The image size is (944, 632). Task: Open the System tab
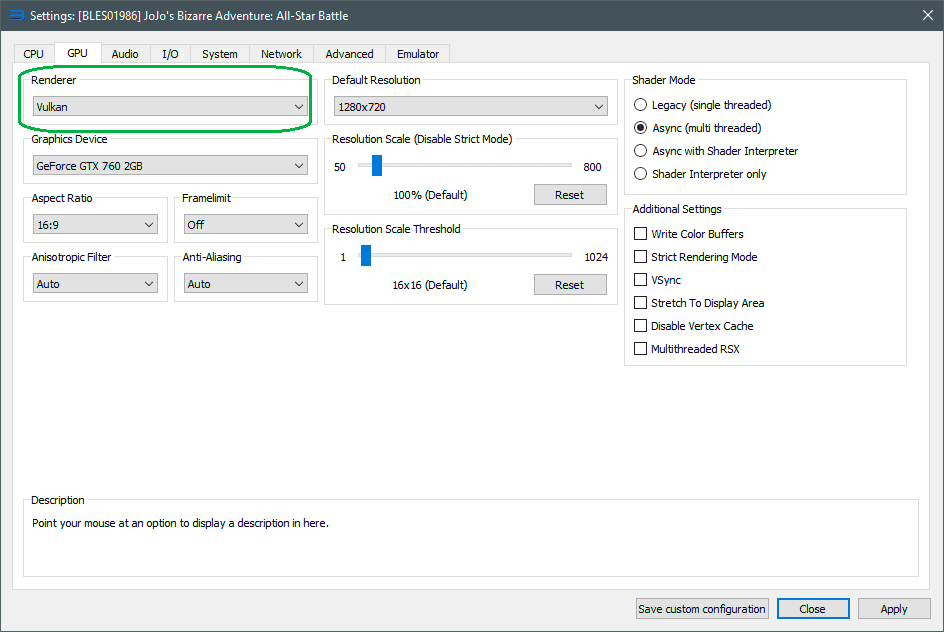(220, 54)
